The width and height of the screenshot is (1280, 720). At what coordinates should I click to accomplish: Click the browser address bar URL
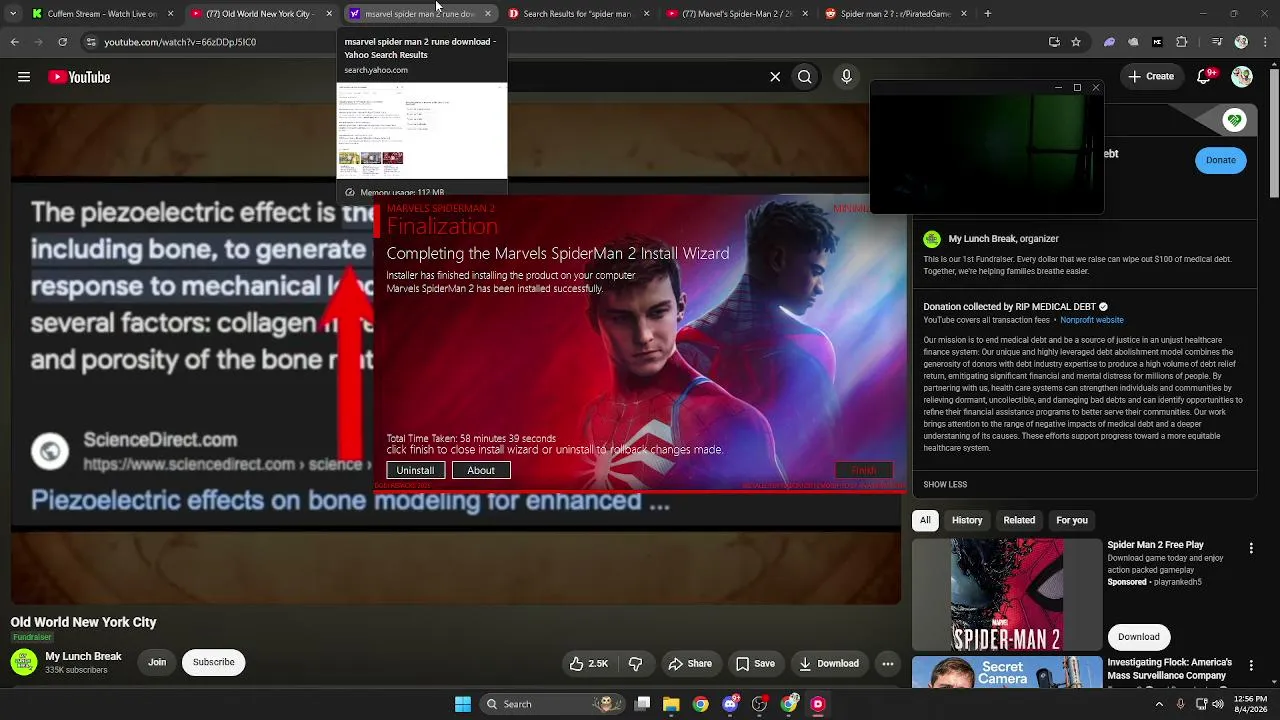click(x=180, y=42)
